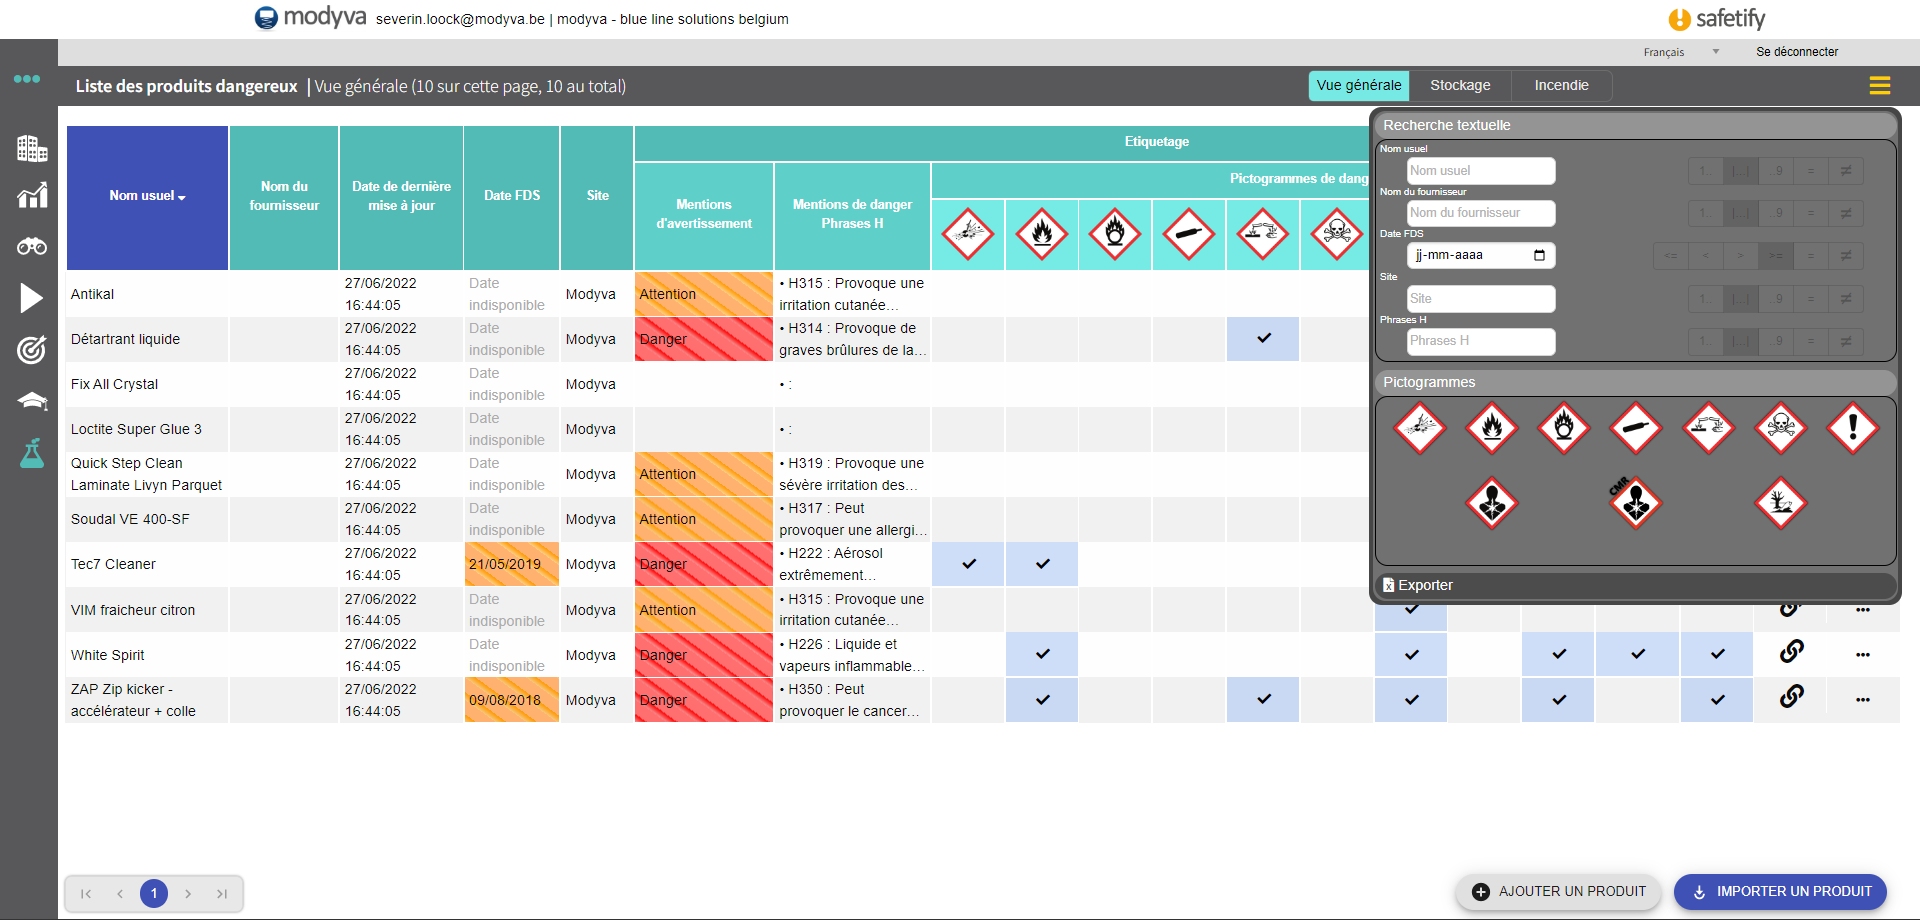
Task: Toggle corrosive checkmark for ZAP Zip kicker
Action: (x=1263, y=700)
